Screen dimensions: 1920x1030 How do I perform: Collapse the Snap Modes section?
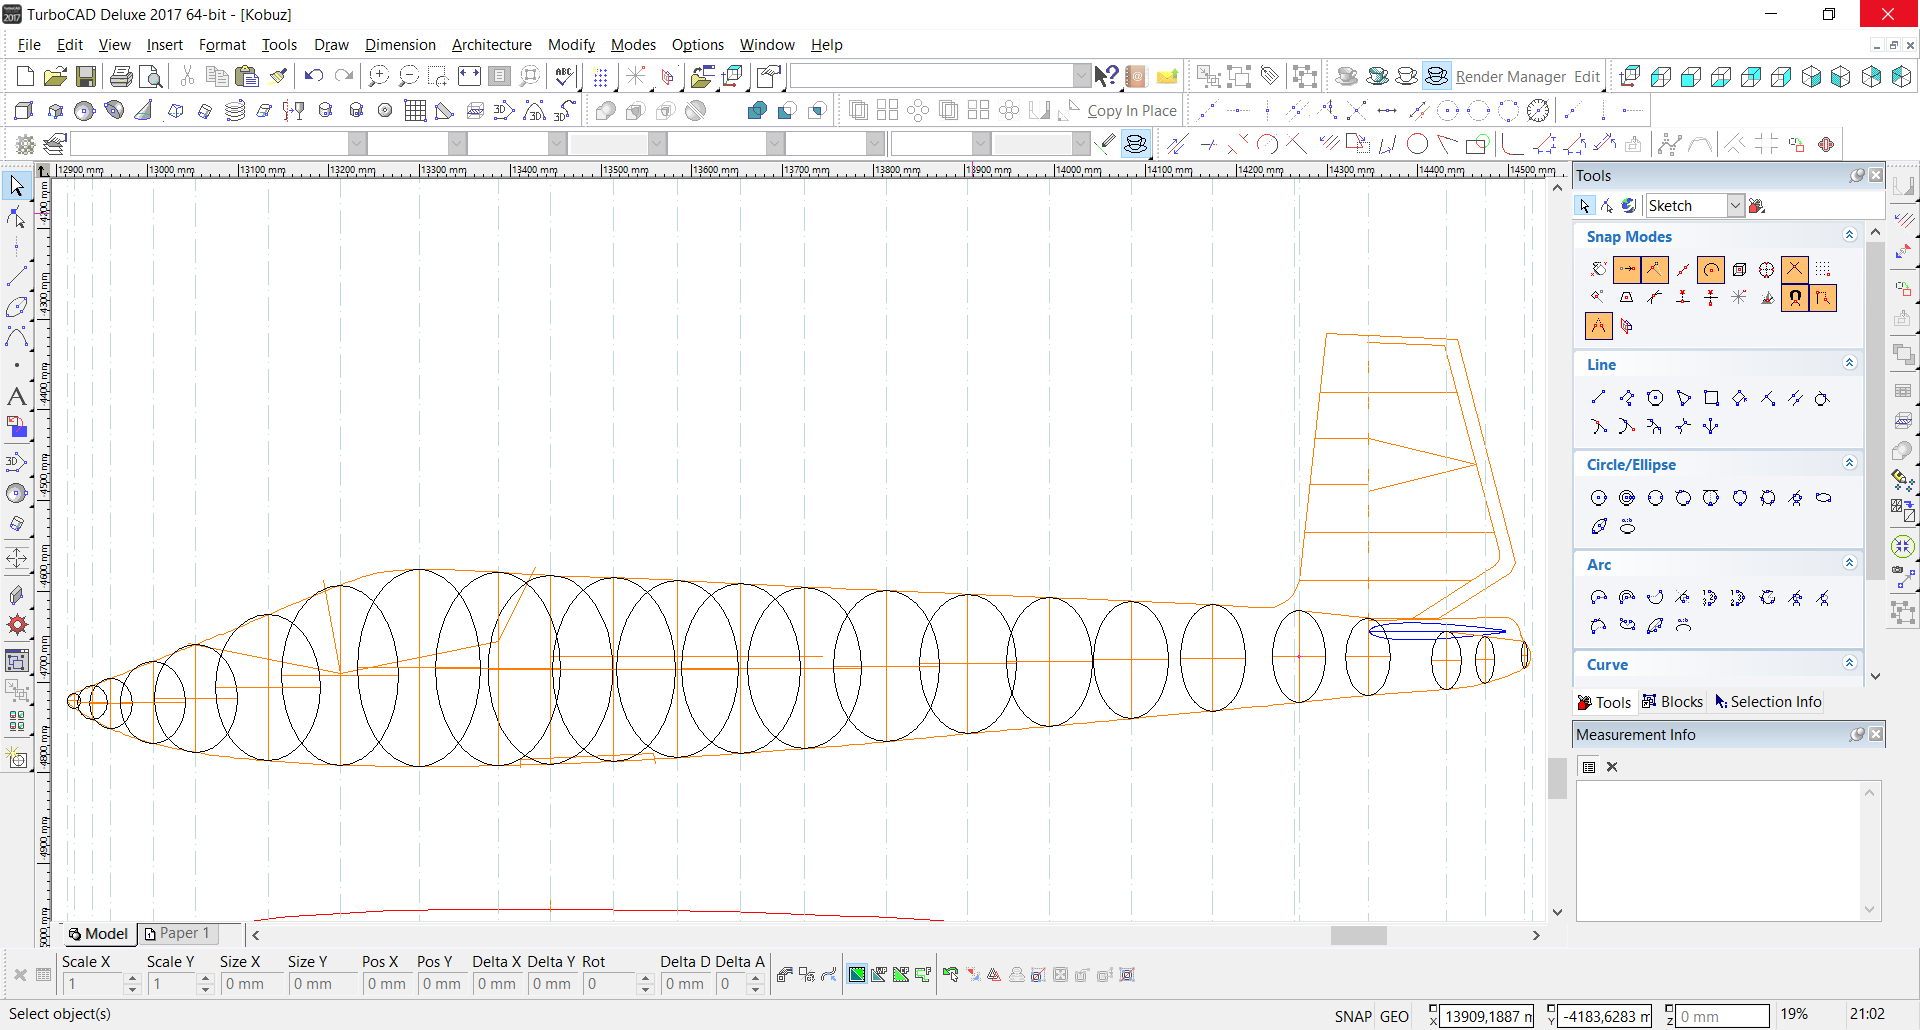coord(1849,235)
